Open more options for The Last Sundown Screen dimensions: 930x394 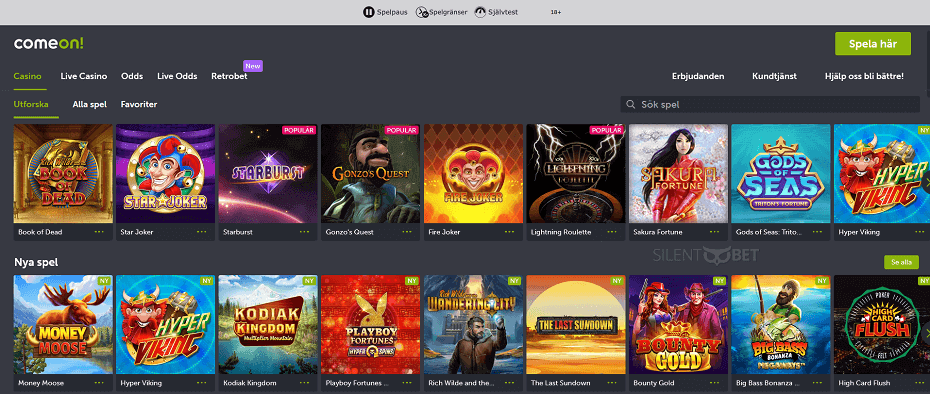click(612, 383)
